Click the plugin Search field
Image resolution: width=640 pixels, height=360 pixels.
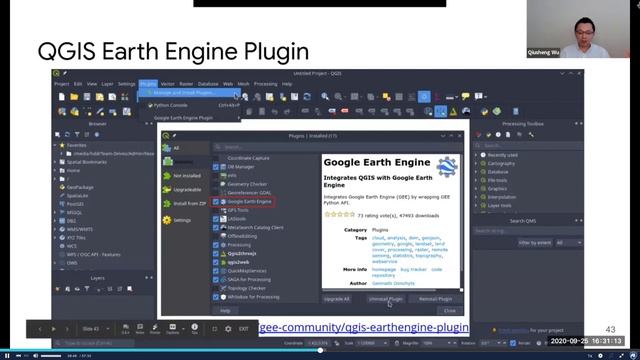point(338,147)
